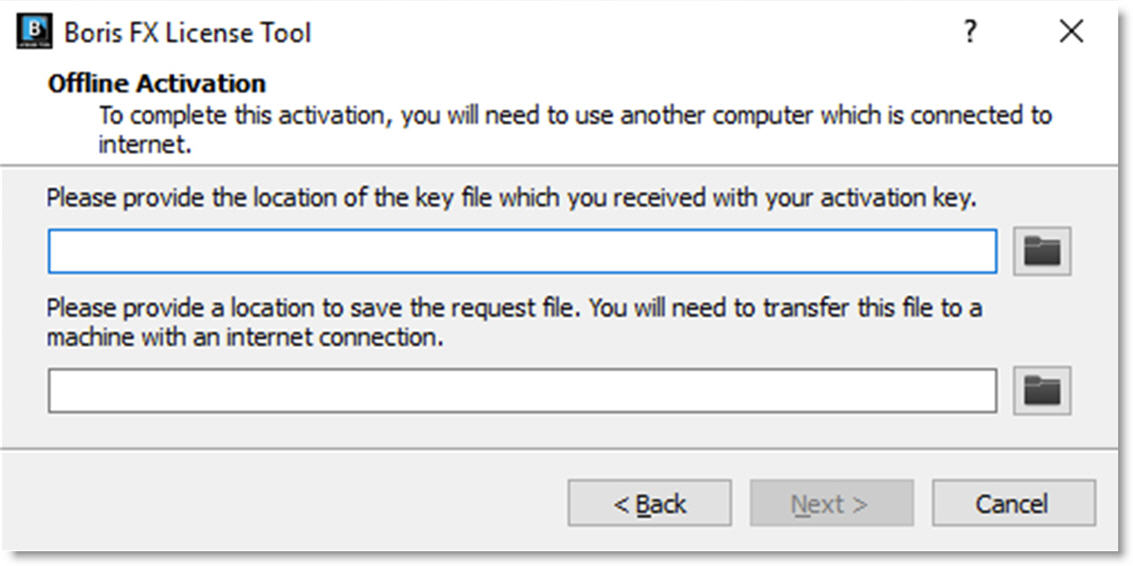
Task: Open the key file browse folder icon
Action: 1042,251
